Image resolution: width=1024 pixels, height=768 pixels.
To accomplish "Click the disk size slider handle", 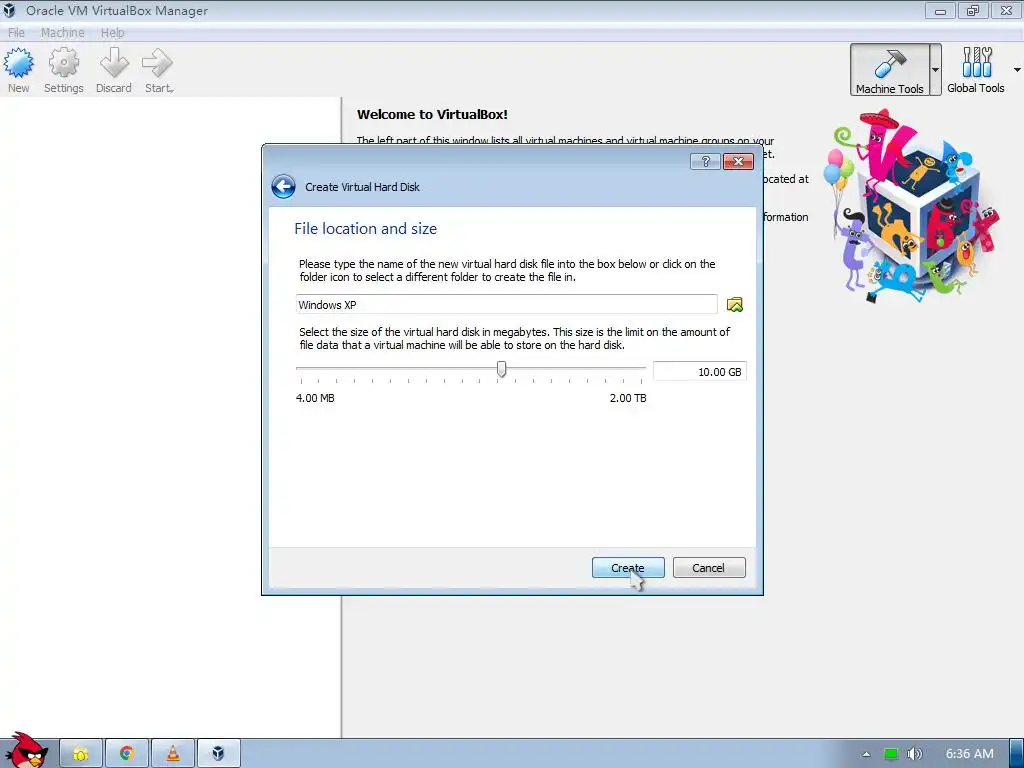I will 502,369.
